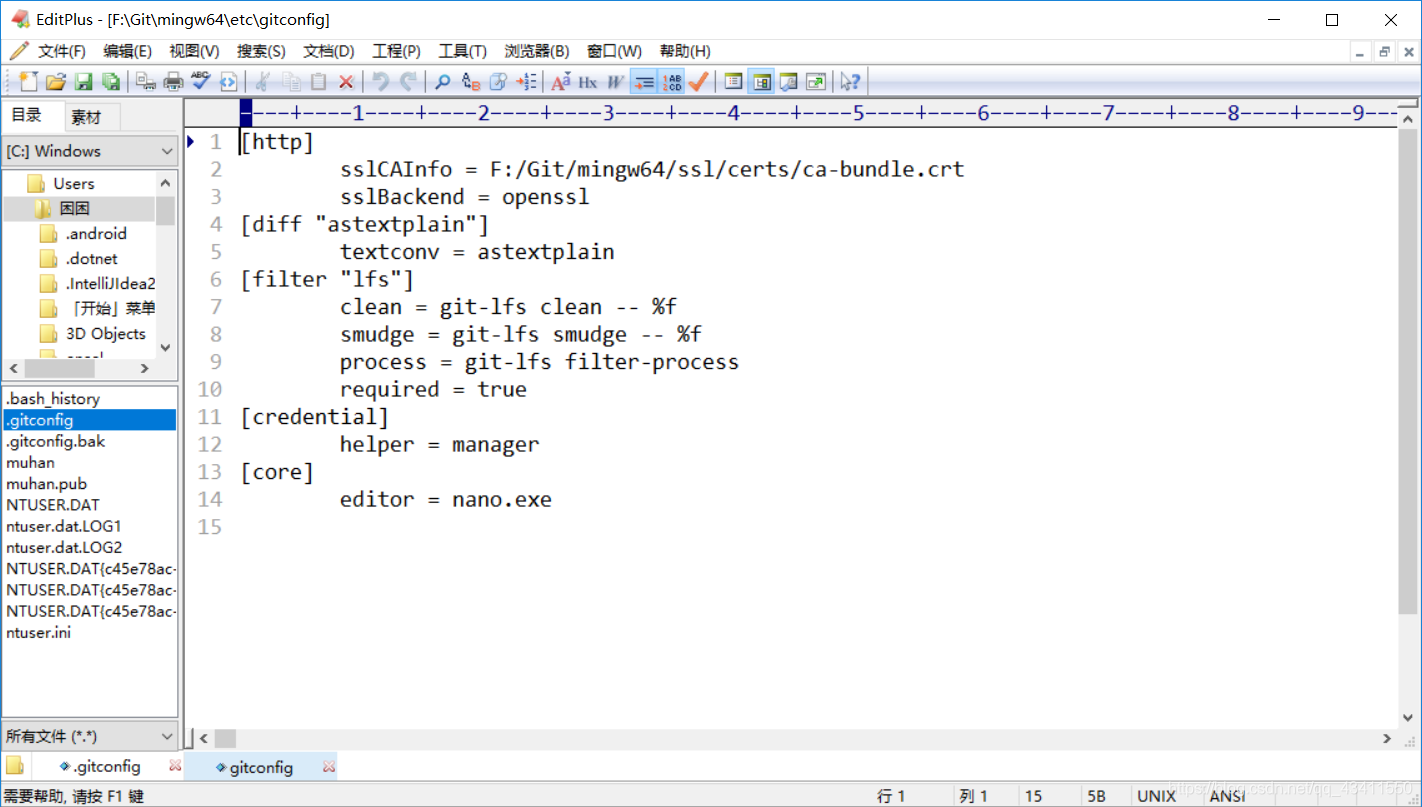The height and width of the screenshot is (807, 1422).
Task: Click the Copy icon in toolbar
Action: click(x=291, y=82)
